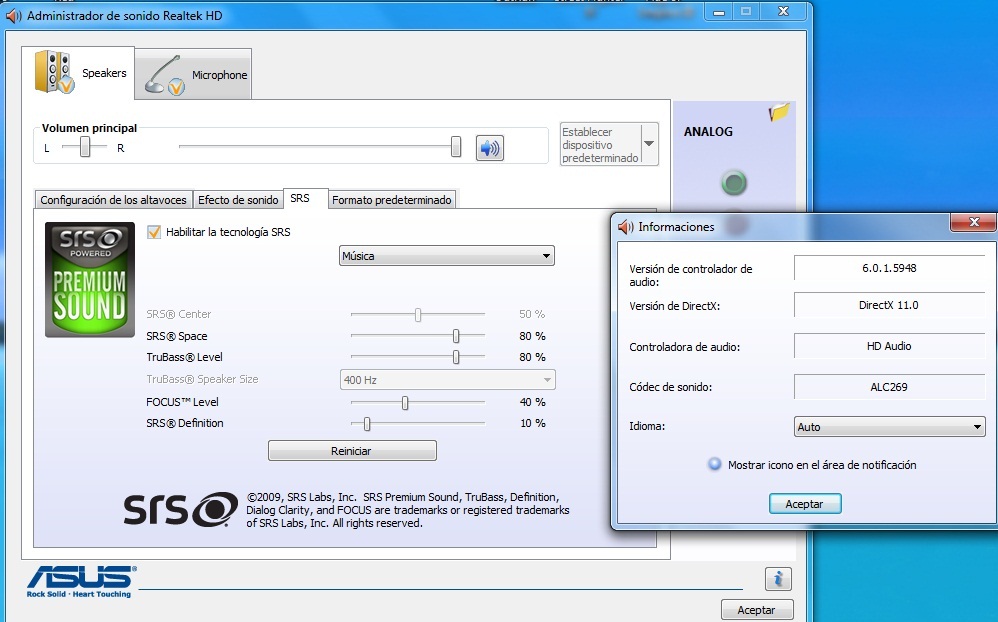Screen dimensions: 998x622
Task: Click the large SRS logo in the trademark notice
Action: (180, 509)
